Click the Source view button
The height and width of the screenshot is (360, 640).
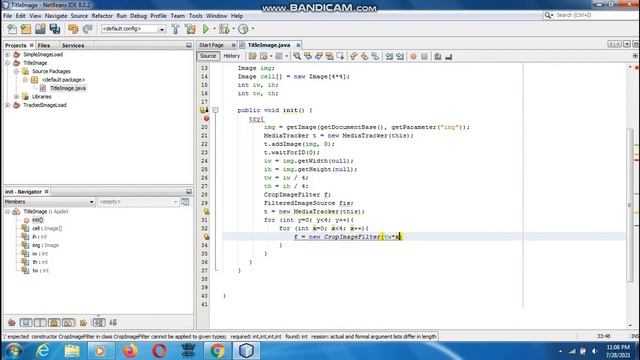(208, 56)
